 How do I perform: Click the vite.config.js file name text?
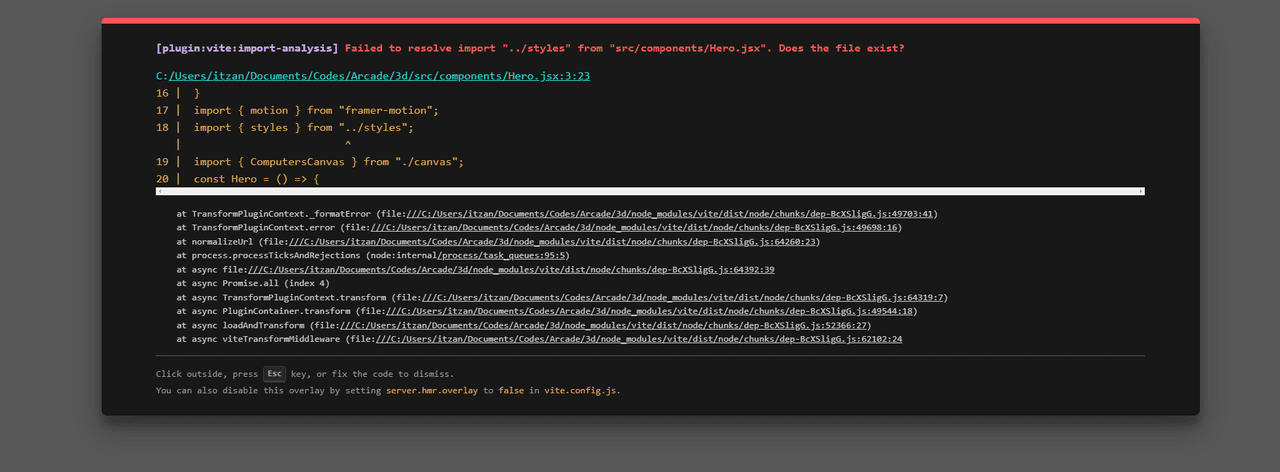click(x=582, y=390)
